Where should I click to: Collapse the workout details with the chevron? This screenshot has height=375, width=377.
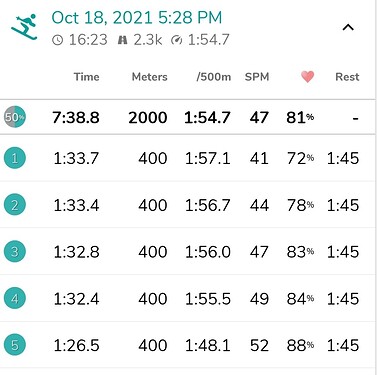348,27
